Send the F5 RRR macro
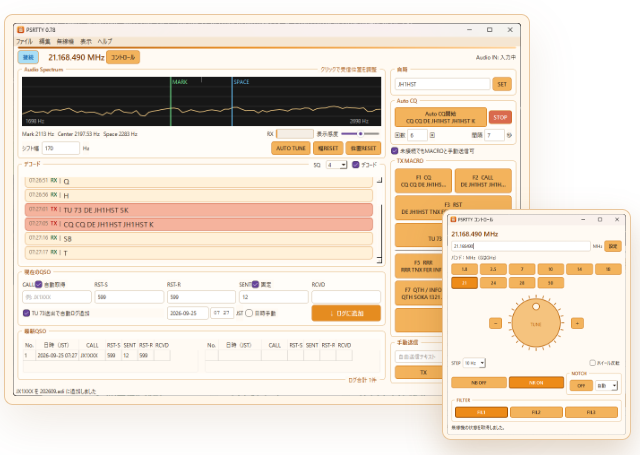 tap(419, 266)
